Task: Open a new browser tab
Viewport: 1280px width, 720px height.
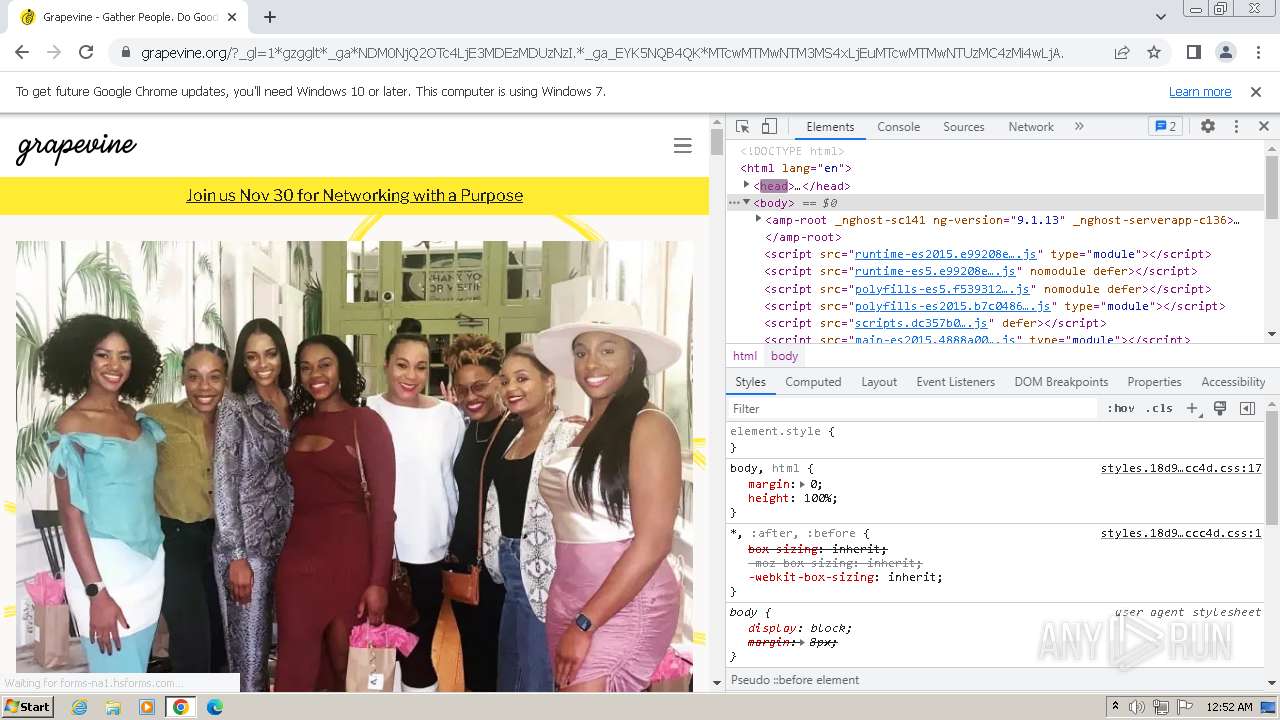Action: click(x=270, y=17)
